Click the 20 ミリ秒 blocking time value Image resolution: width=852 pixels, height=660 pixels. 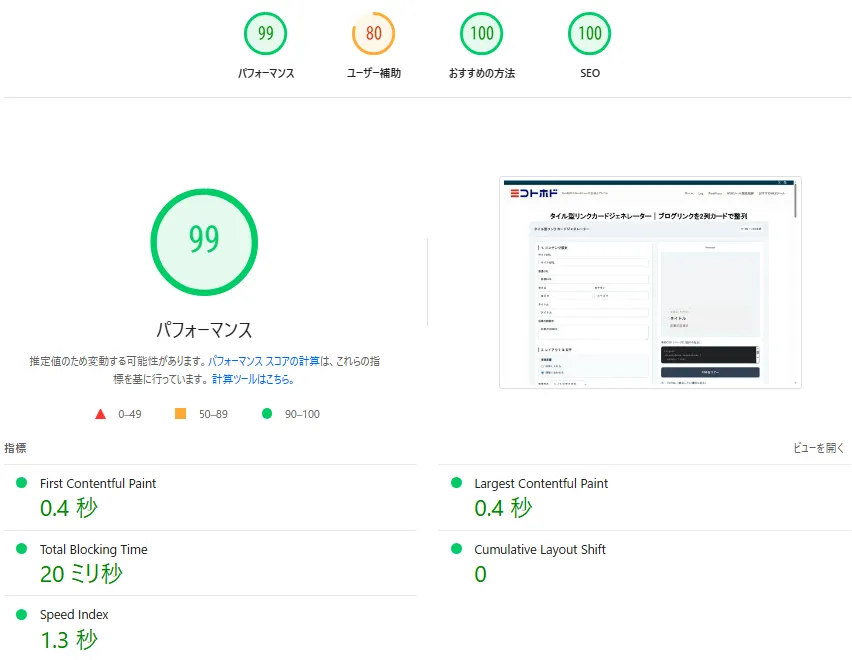(x=82, y=574)
